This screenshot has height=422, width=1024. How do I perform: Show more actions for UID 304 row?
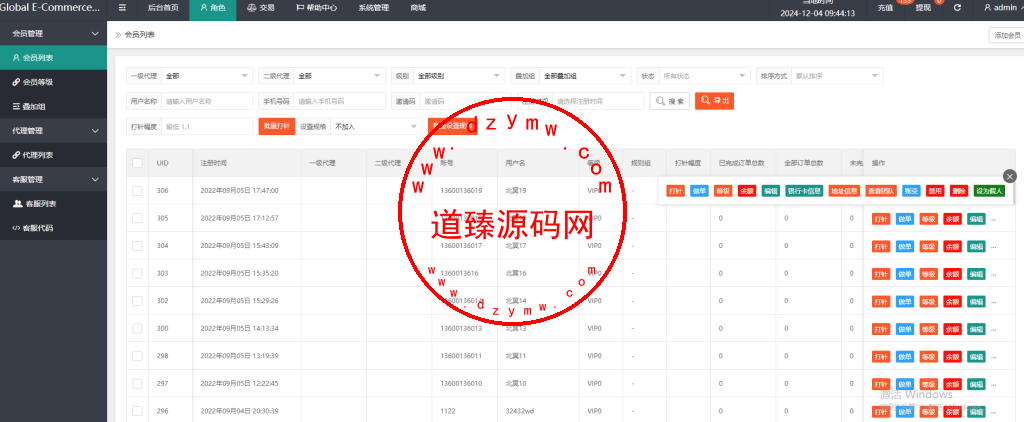click(x=994, y=246)
